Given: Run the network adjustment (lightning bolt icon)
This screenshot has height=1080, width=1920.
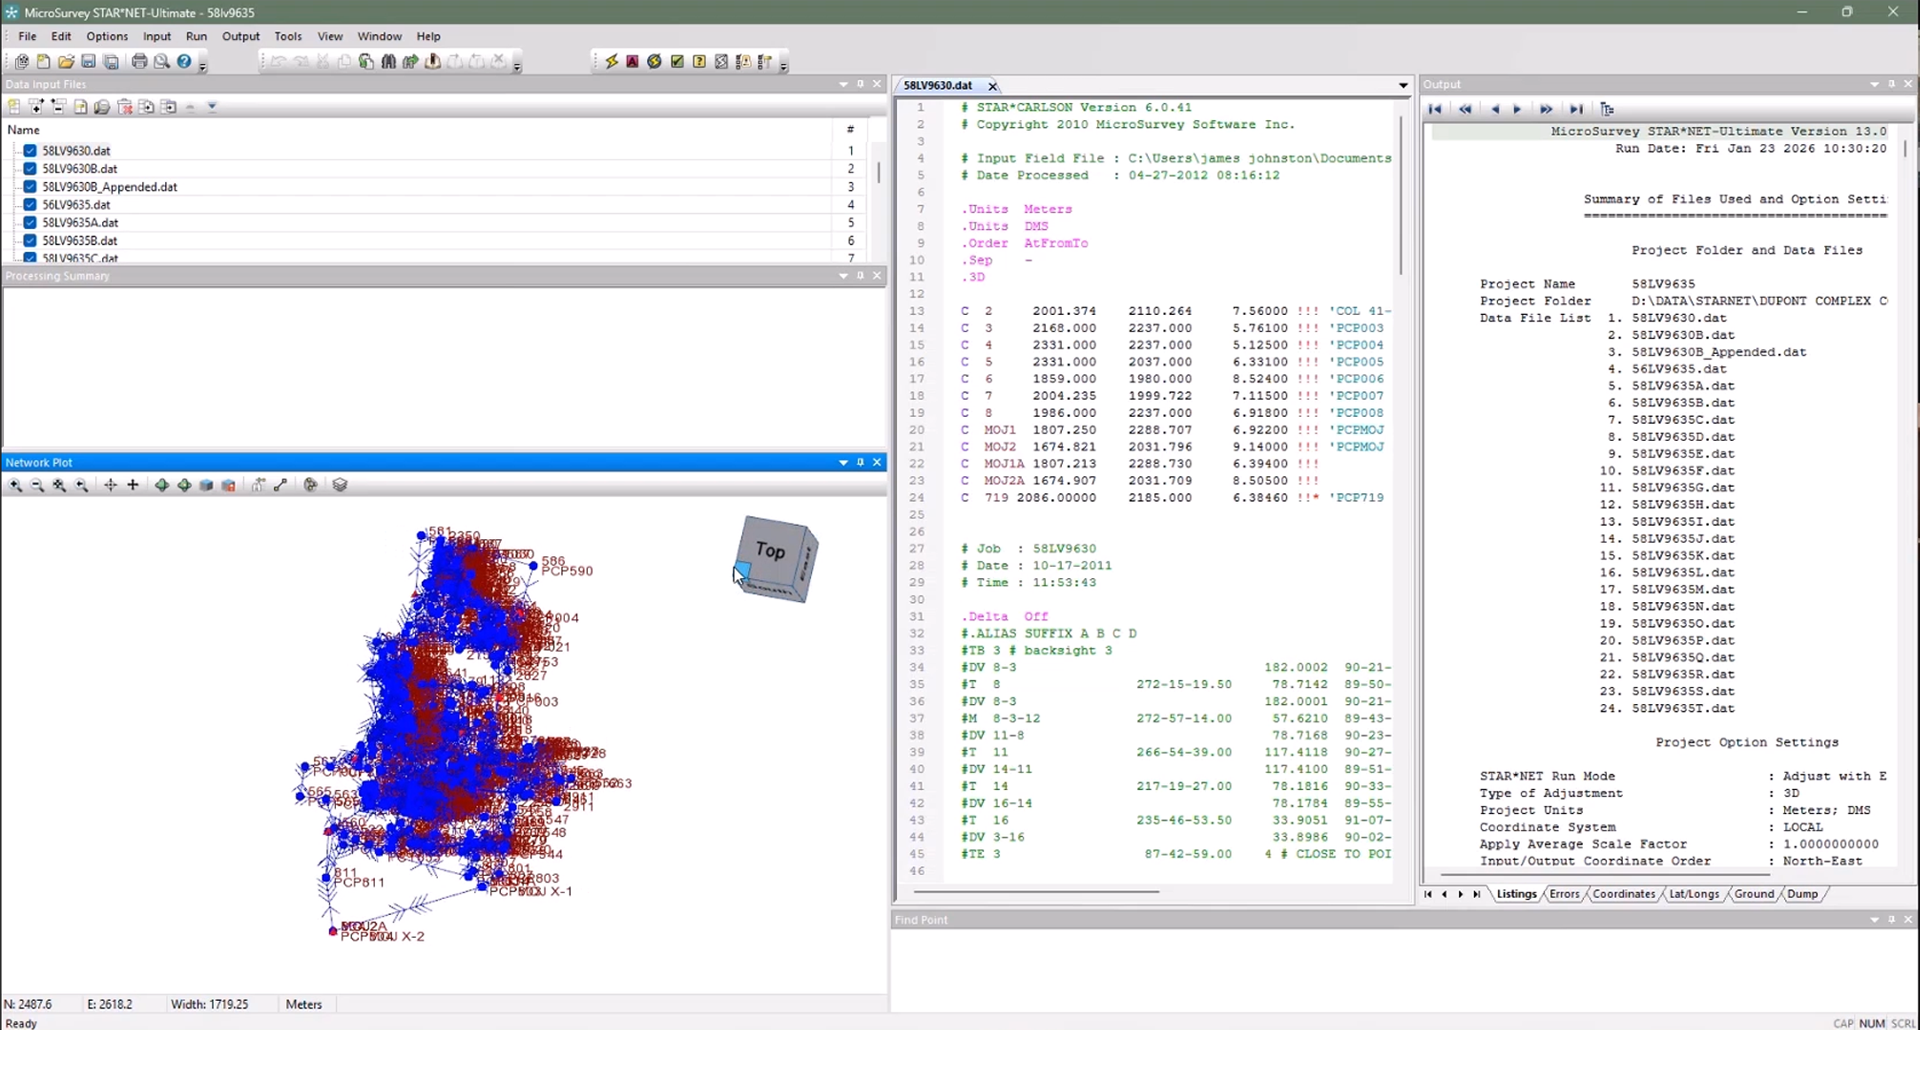Looking at the screenshot, I should tap(612, 61).
